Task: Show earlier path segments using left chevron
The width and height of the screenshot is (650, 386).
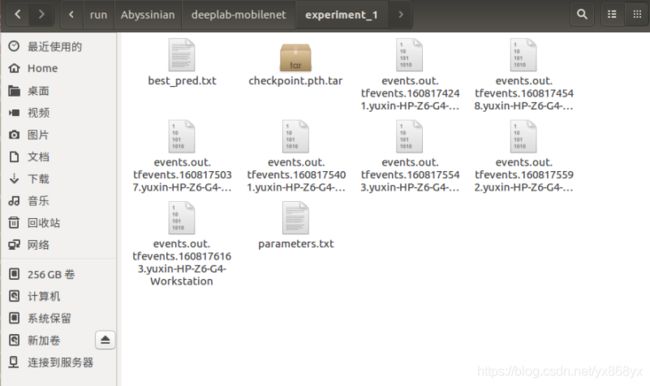Action: pyautogui.click(x=71, y=15)
